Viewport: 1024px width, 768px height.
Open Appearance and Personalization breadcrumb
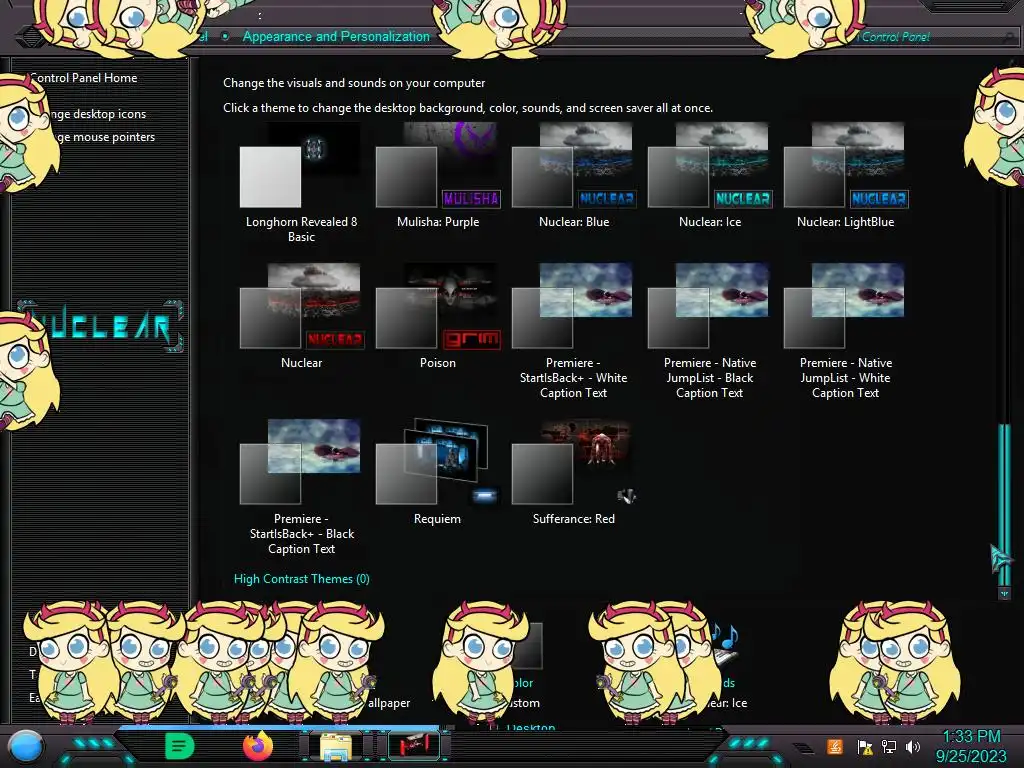coord(336,37)
